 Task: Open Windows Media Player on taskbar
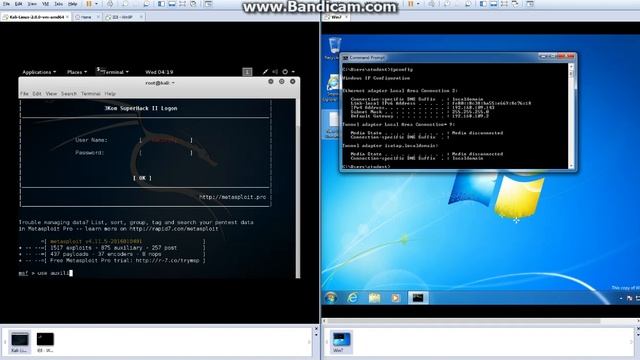click(x=396, y=298)
